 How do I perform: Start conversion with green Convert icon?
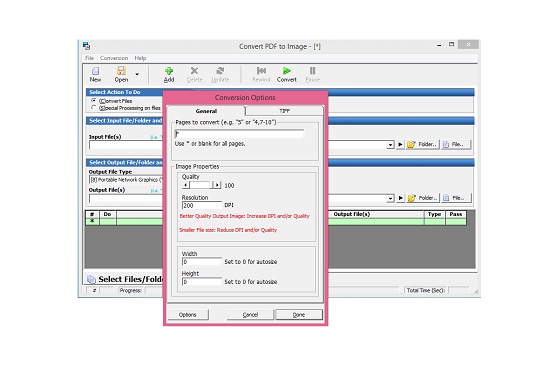[x=287, y=71]
